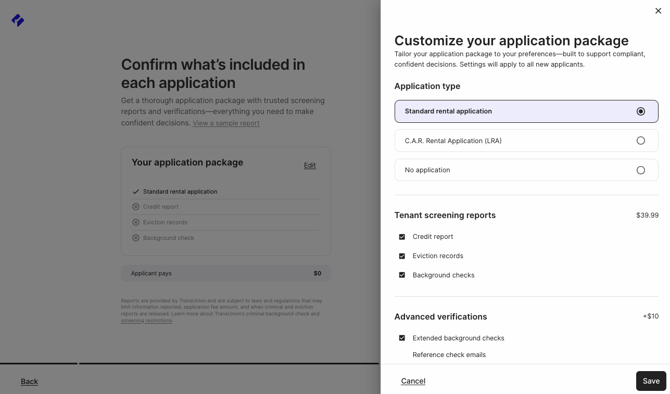Image resolution: width=670 pixels, height=394 pixels.
Task: Click the blue logo icon top-left
Action: 18,20
